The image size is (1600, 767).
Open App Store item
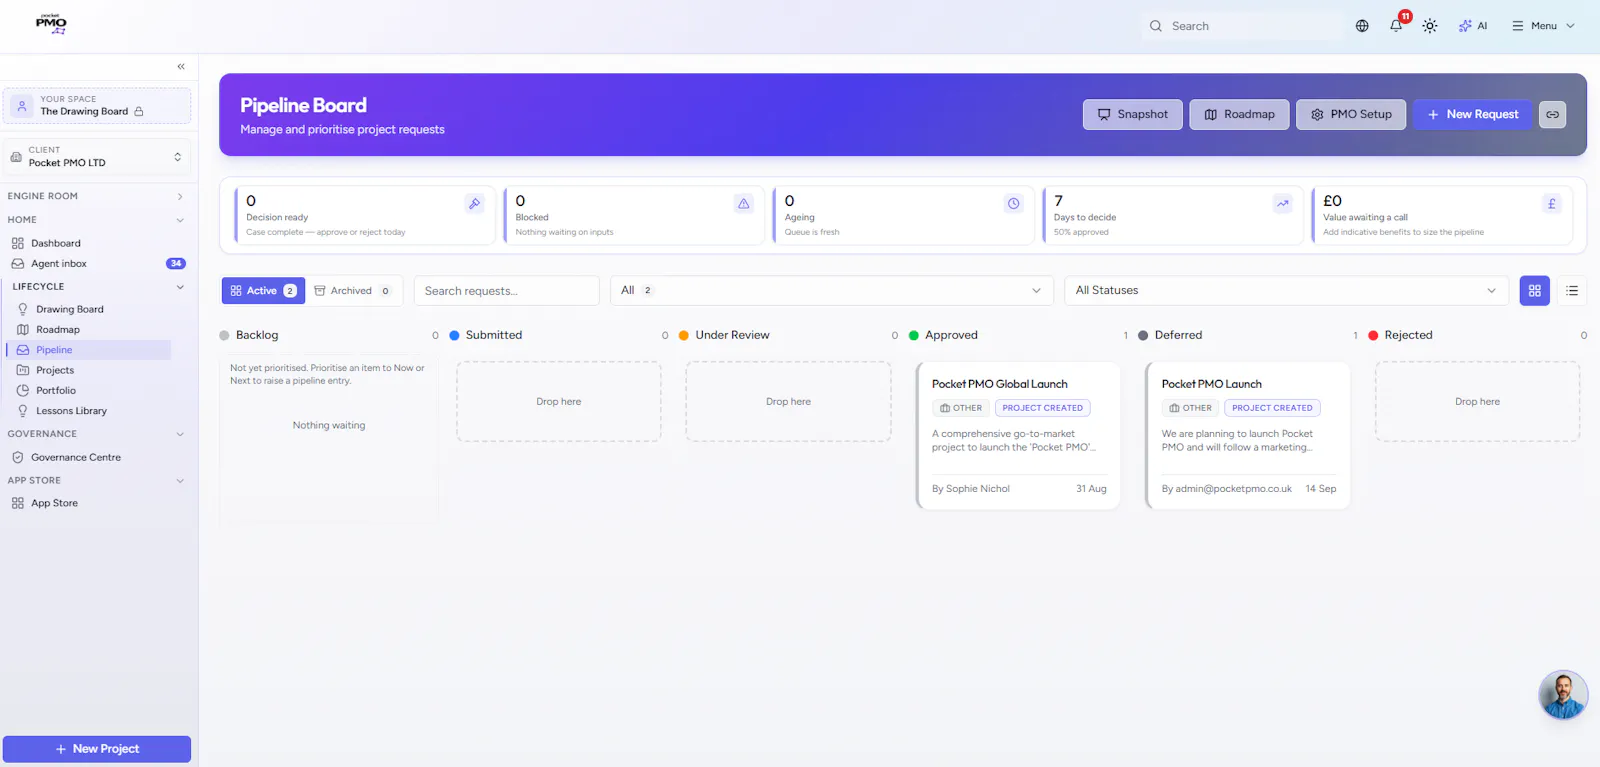54,504
